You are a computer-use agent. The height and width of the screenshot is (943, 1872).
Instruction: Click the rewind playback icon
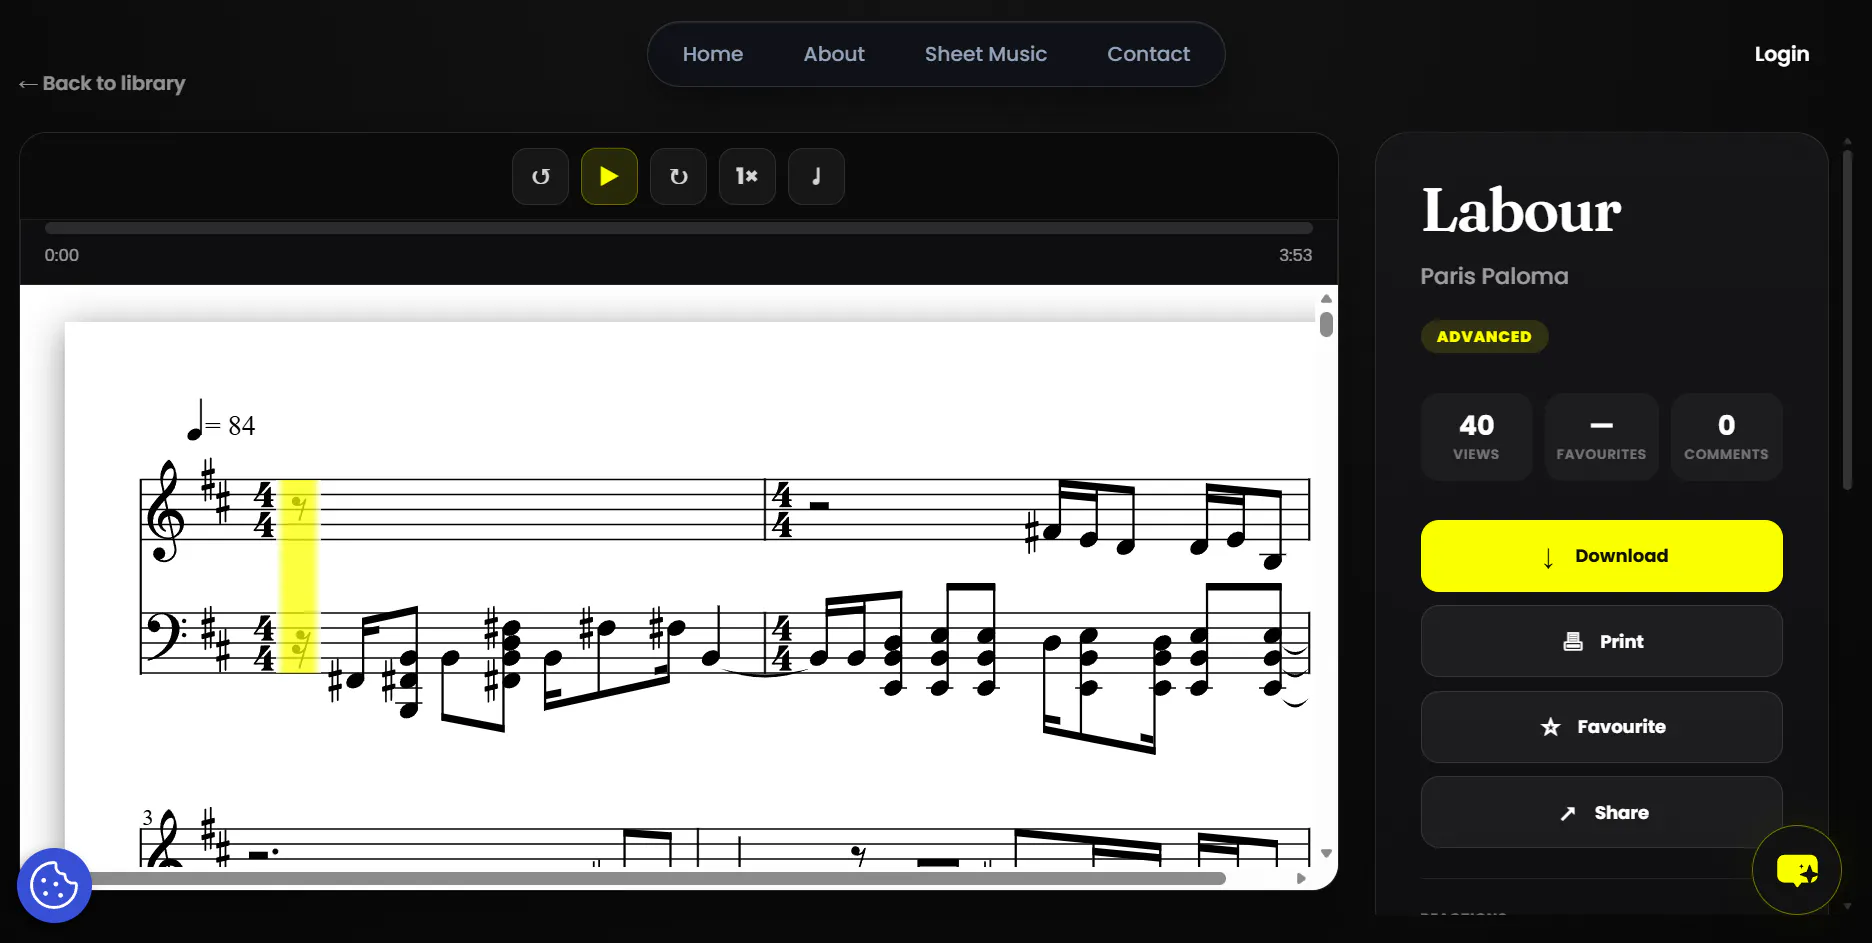coord(541,177)
